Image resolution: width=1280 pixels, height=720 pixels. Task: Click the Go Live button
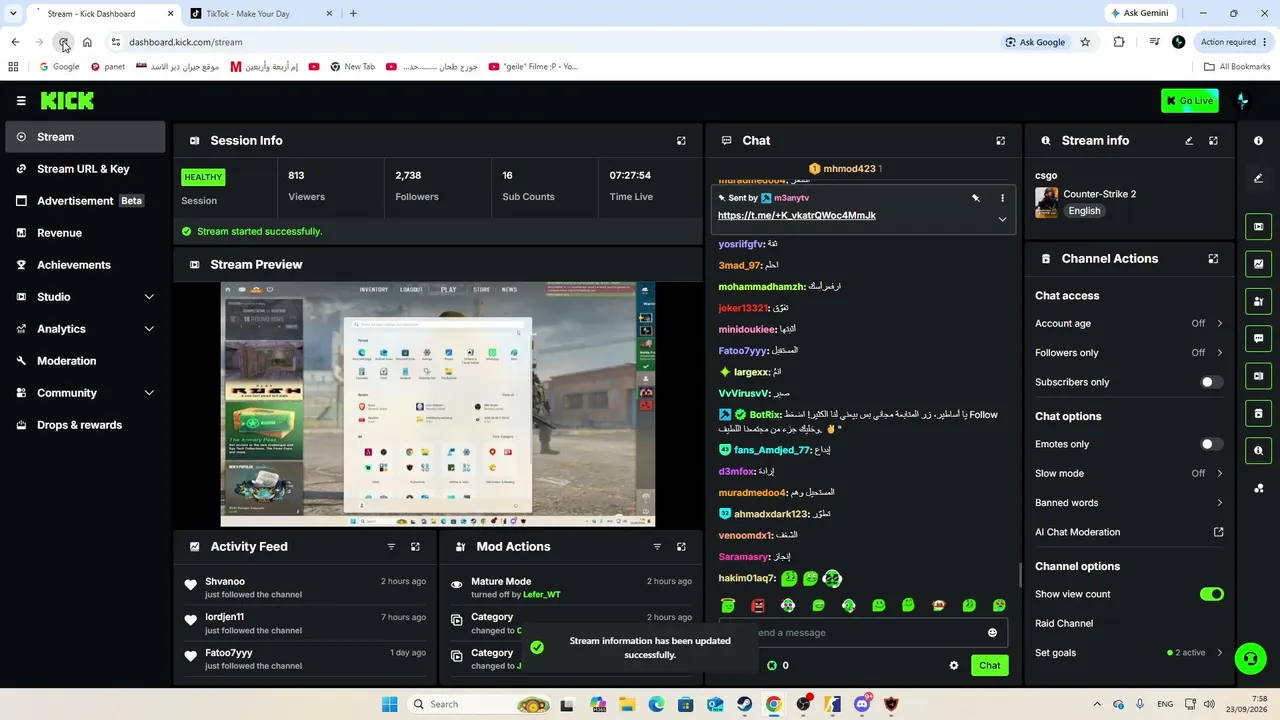coord(1190,101)
